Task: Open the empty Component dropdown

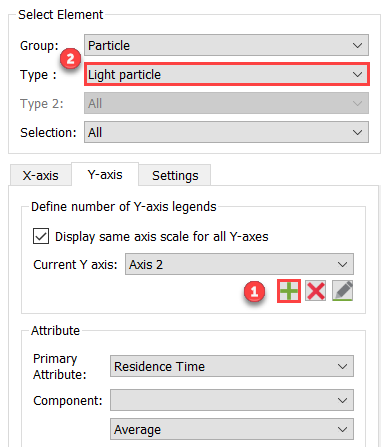Action: tap(232, 400)
